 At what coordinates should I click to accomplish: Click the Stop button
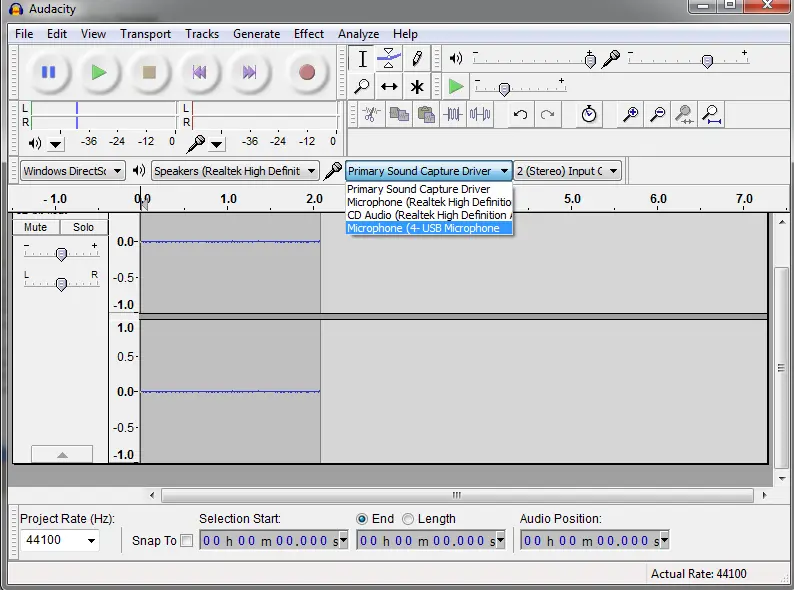[149, 72]
